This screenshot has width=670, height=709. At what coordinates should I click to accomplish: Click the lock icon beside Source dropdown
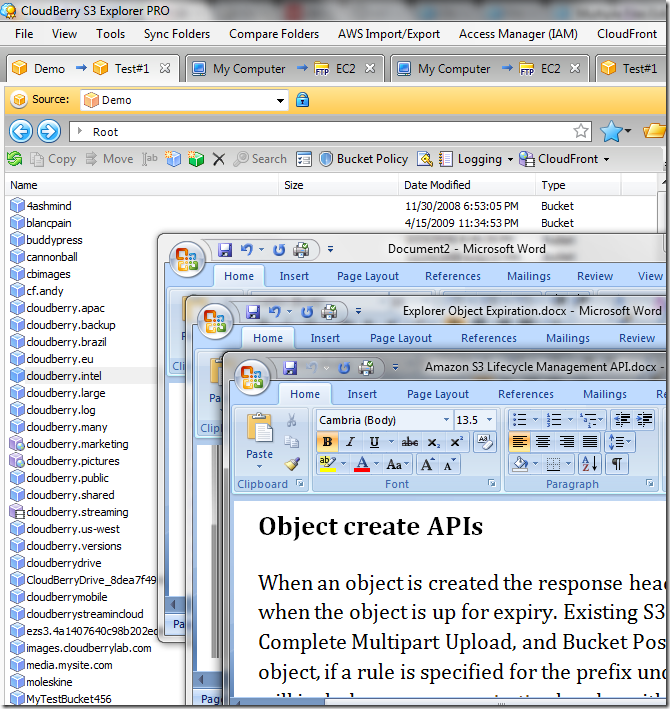tap(302, 100)
